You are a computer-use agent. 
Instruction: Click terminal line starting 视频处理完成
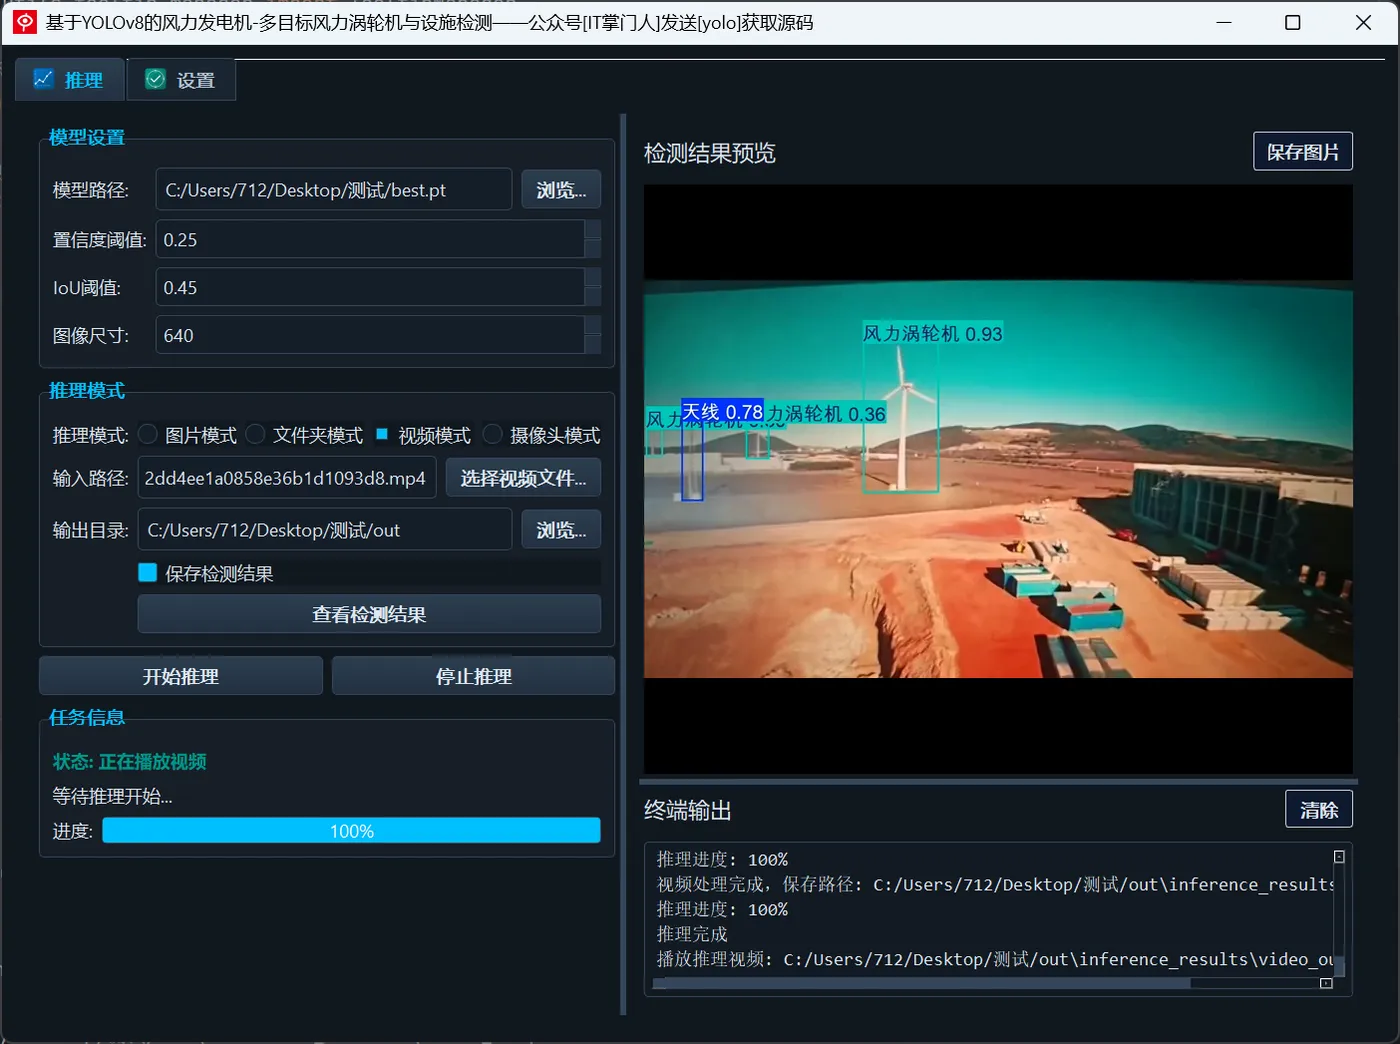(x=995, y=884)
